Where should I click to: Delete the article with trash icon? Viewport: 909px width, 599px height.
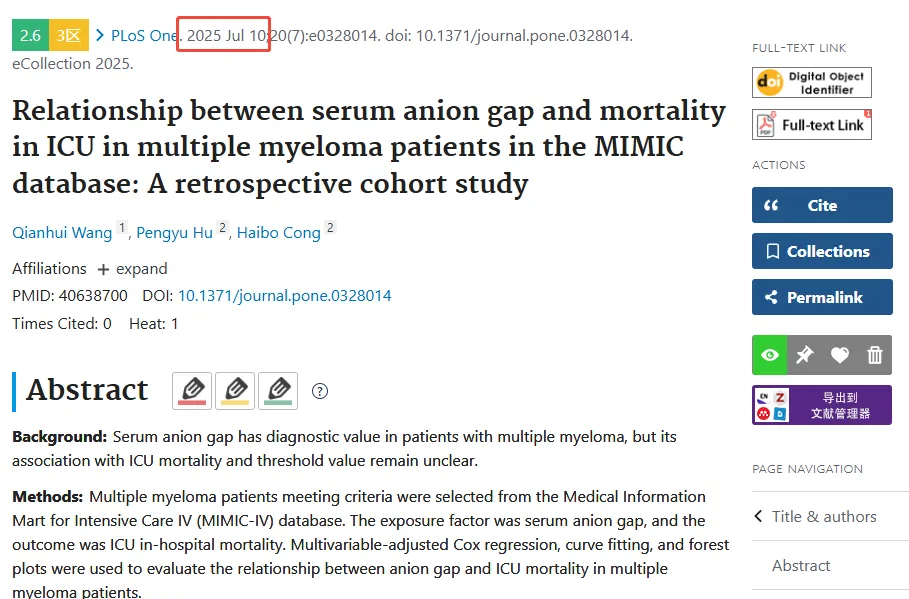pos(874,355)
